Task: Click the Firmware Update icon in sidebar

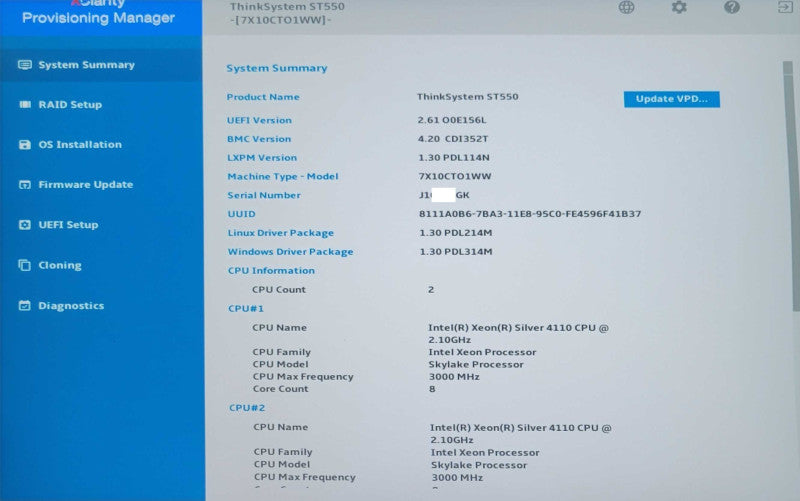Action: coord(24,185)
